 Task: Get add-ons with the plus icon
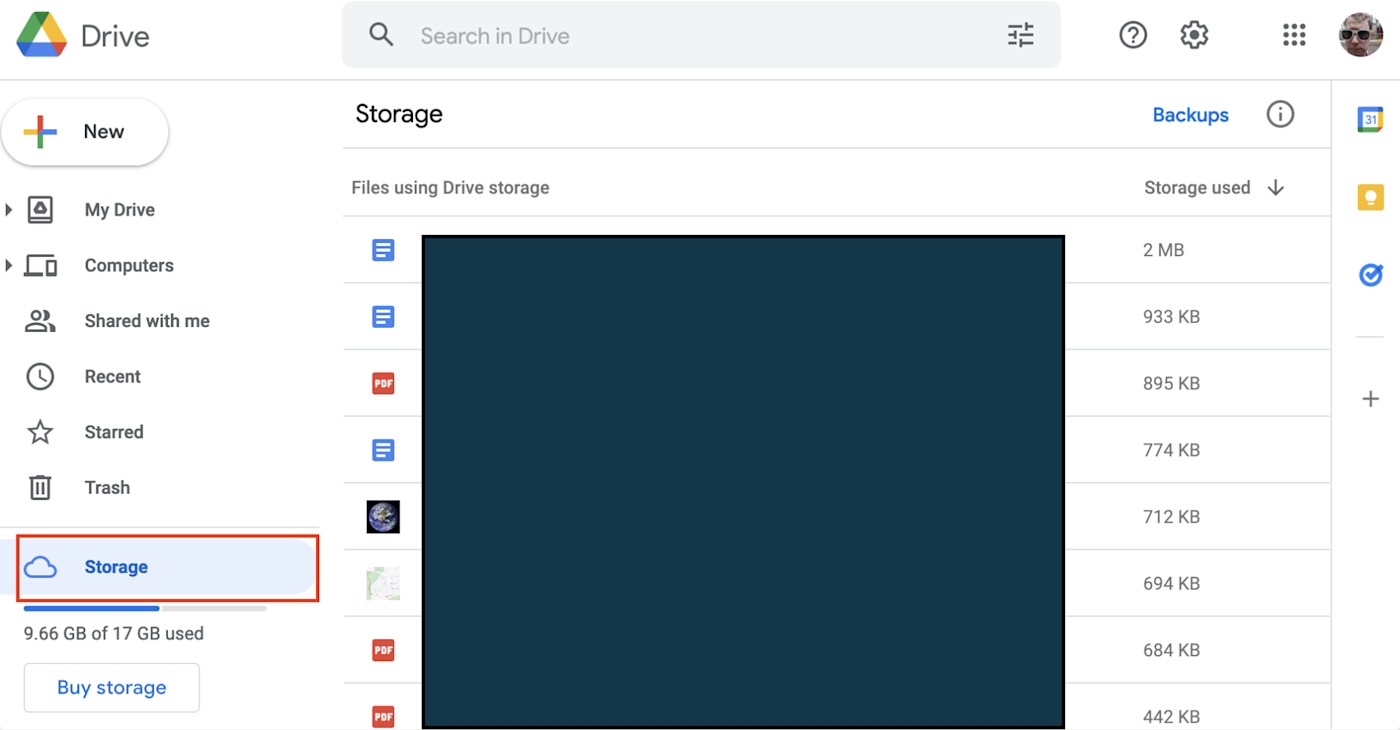coord(1370,399)
